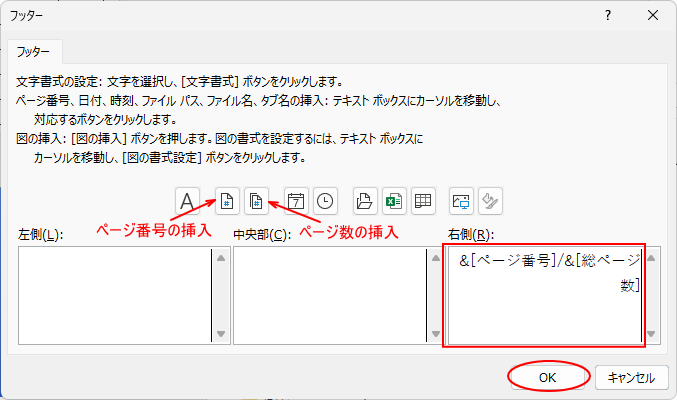The width and height of the screenshot is (677, 400).
Task: Click inside the 左側(L) text box
Action: pos(115,295)
